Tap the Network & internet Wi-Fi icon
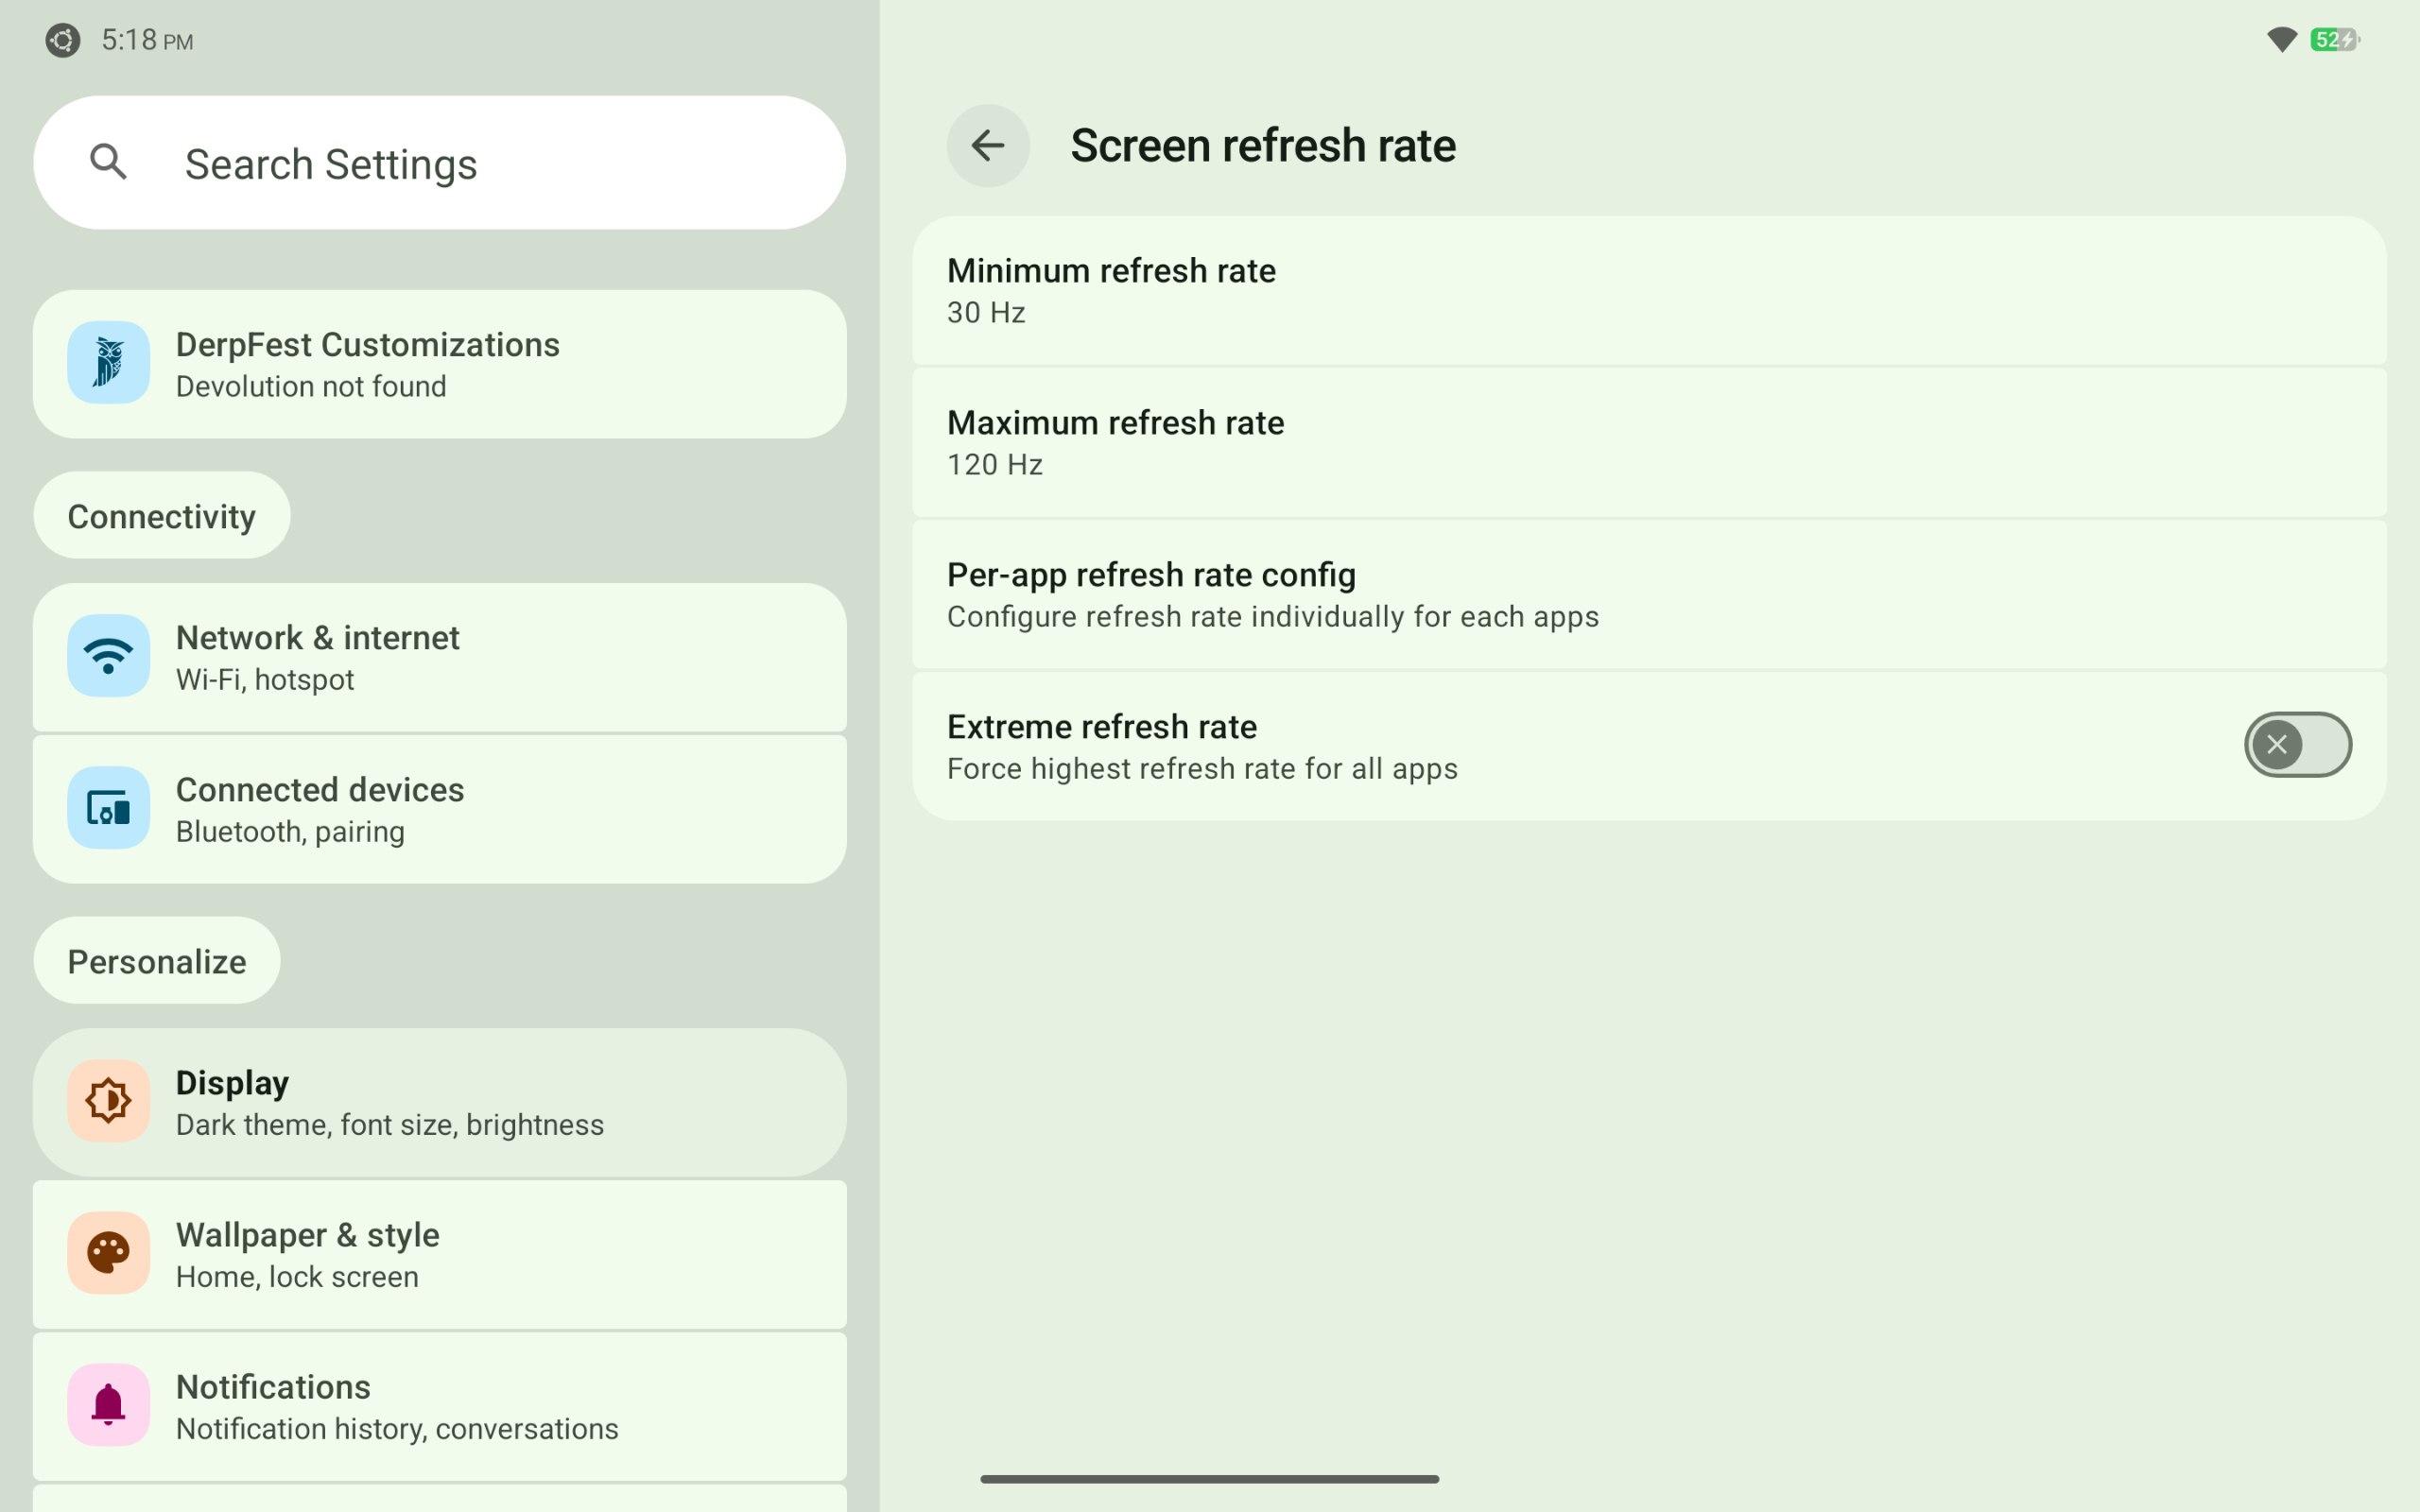This screenshot has height=1512, width=2420. [108, 656]
